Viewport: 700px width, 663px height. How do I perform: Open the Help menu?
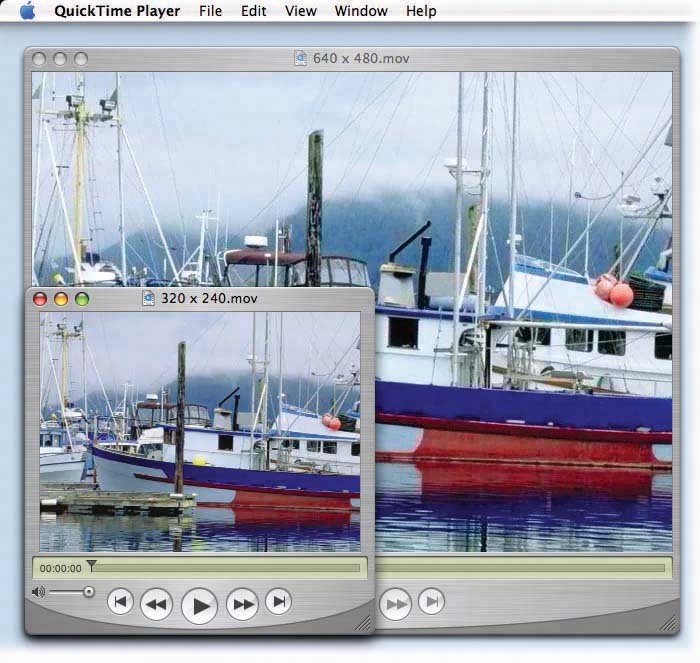(x=421, y=11)
